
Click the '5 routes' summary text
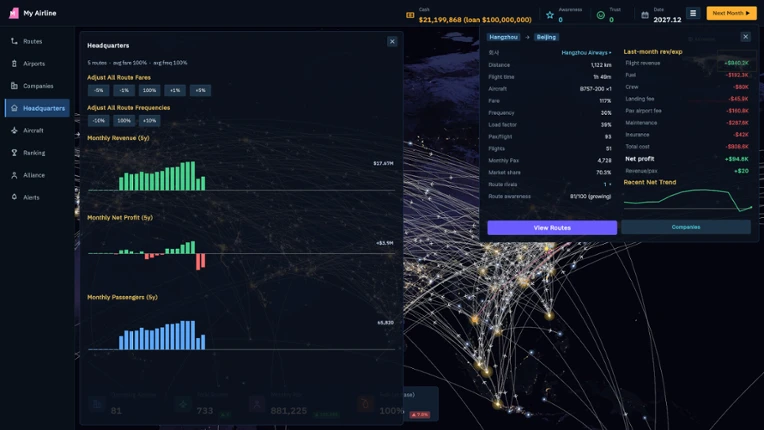point(97,63)
